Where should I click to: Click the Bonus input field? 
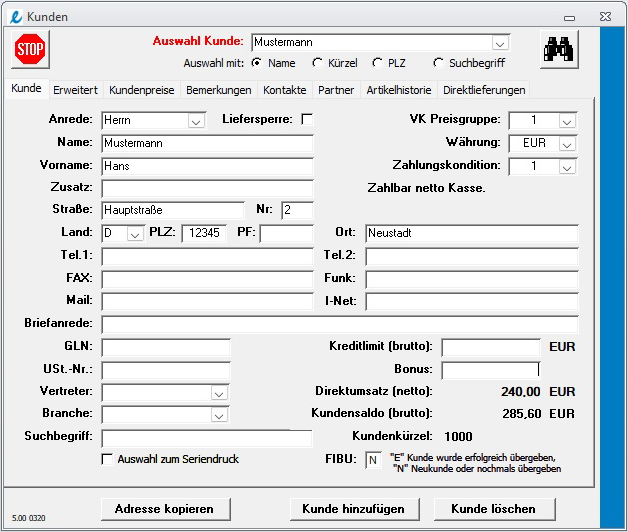(491, 370)
